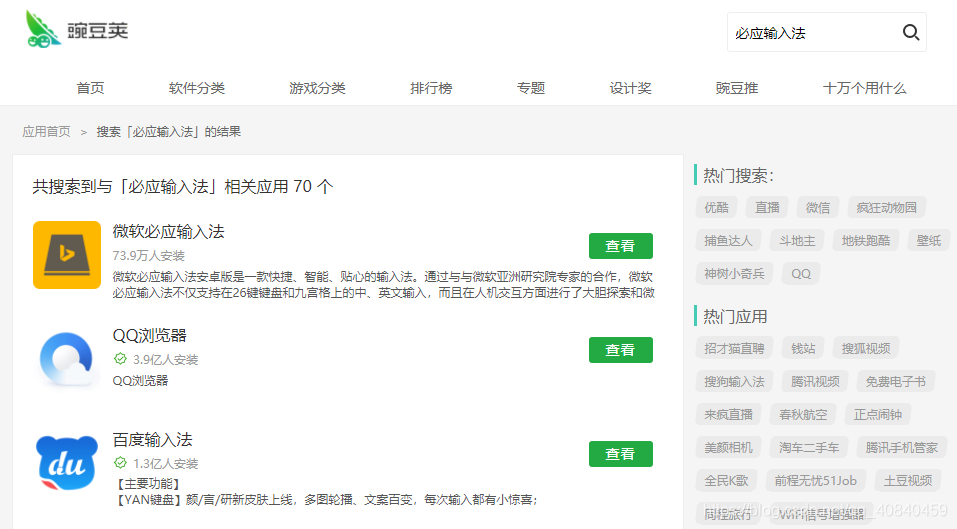Open hot app tag 全民K歌

pyautogui.click(x=726, y=480)
